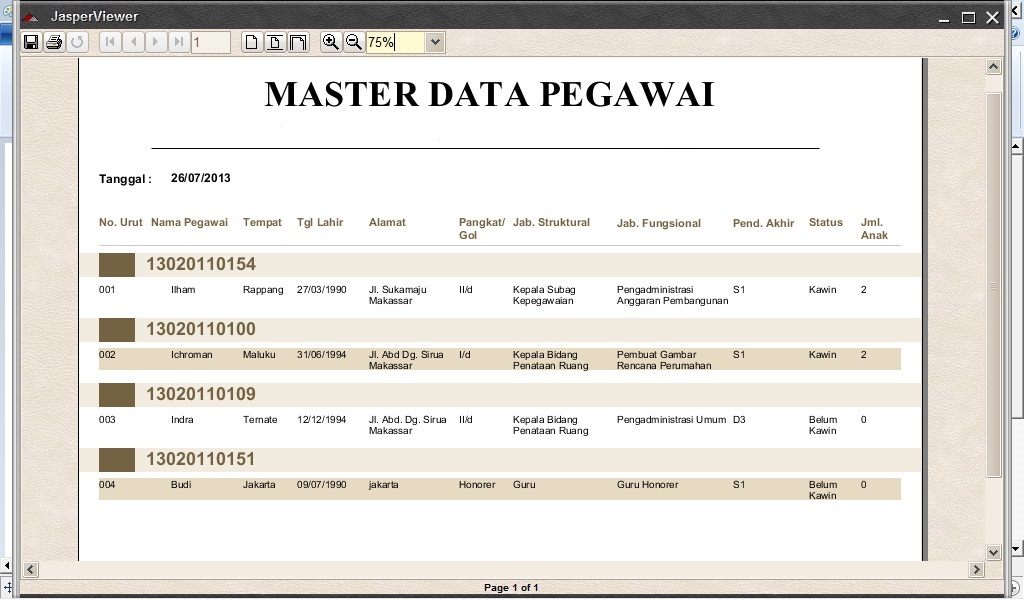
Task: Print the Master Data Pegawai report
Action: (55, 41)
